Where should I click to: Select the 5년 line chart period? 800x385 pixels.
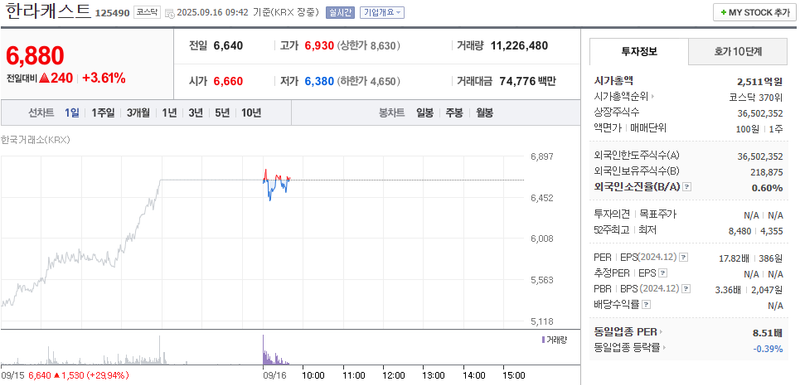222,113
